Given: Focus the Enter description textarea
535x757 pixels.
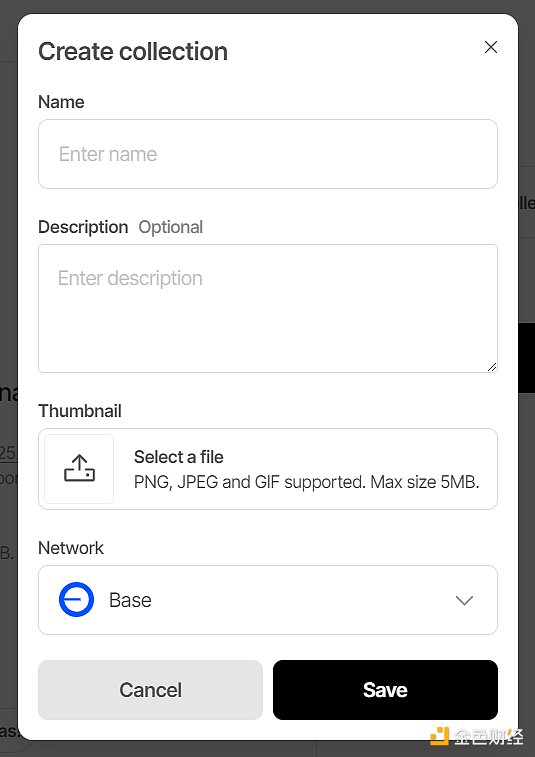Looking at the screenshot, I should (x=268, y=308).
